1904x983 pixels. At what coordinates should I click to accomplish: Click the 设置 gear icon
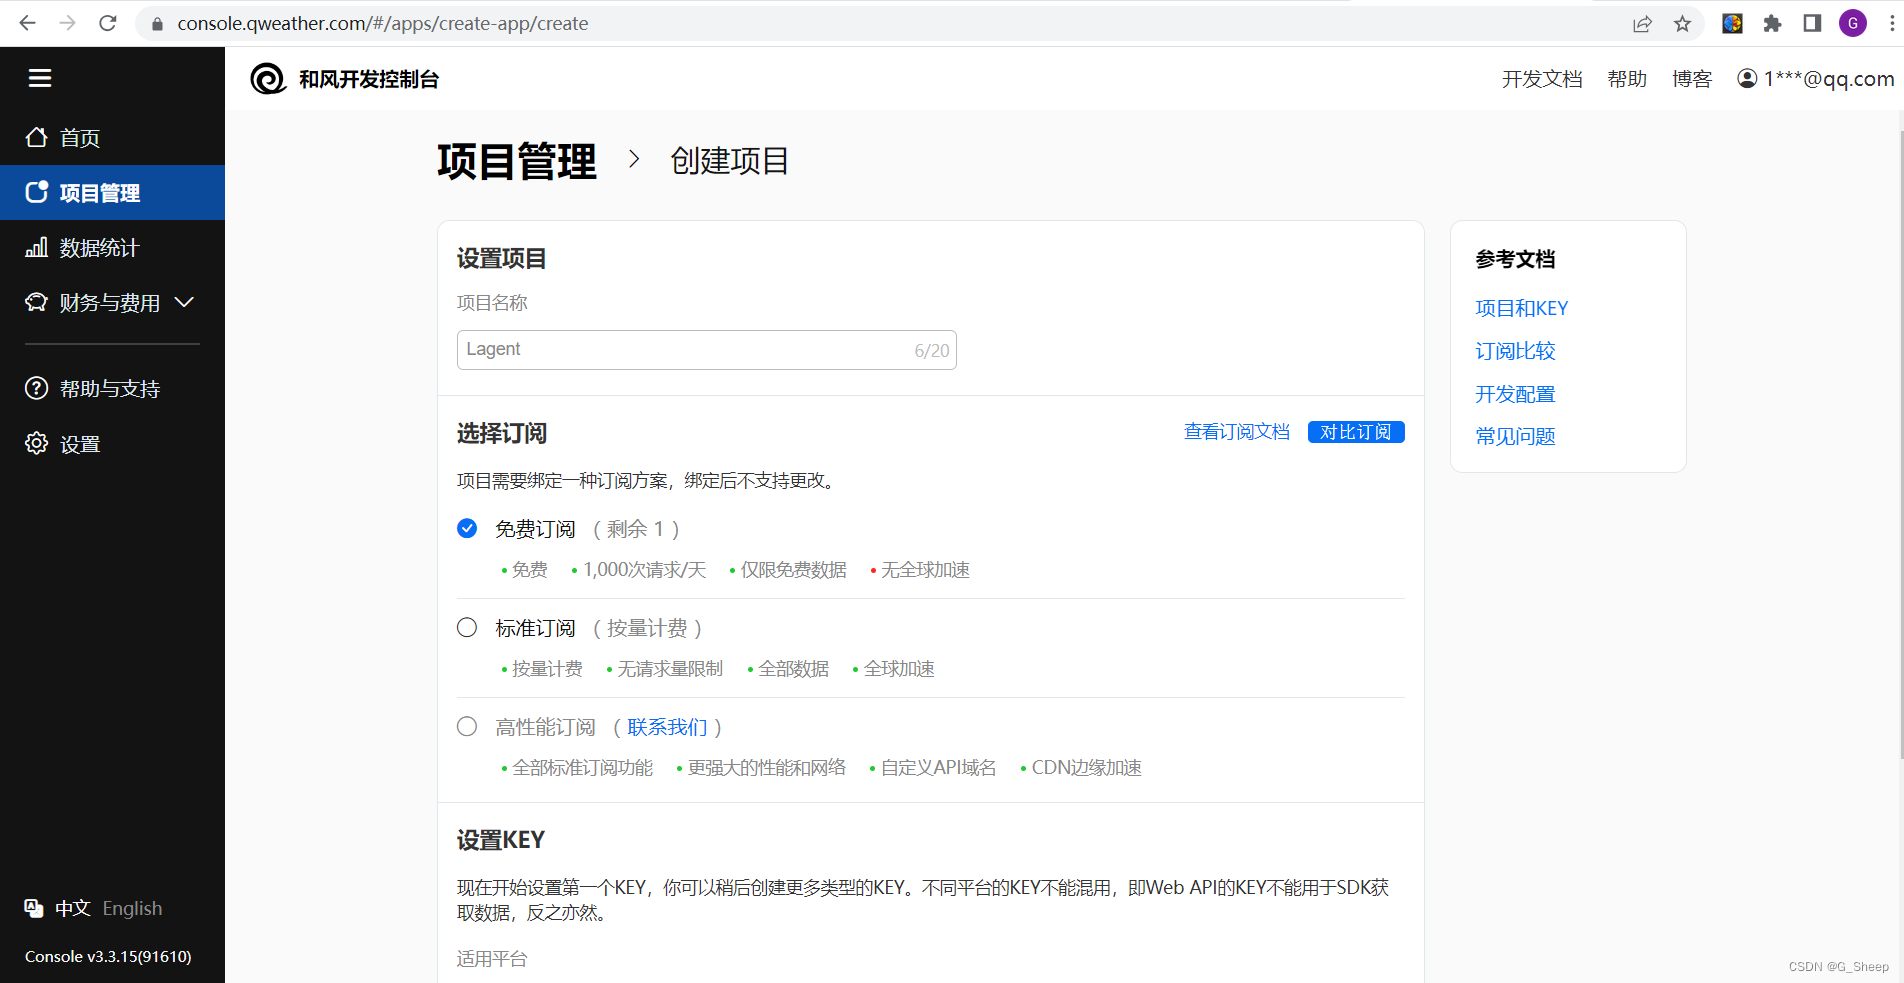click(37, 443)
